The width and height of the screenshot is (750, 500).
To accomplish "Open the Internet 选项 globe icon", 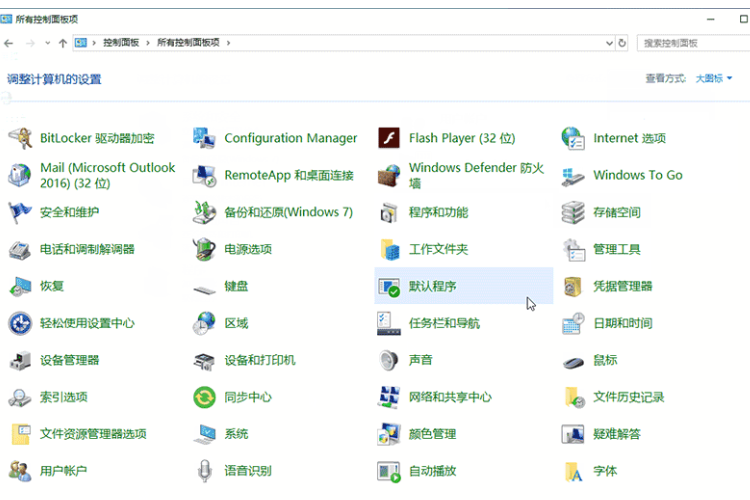I will click(x=573, y=138).
